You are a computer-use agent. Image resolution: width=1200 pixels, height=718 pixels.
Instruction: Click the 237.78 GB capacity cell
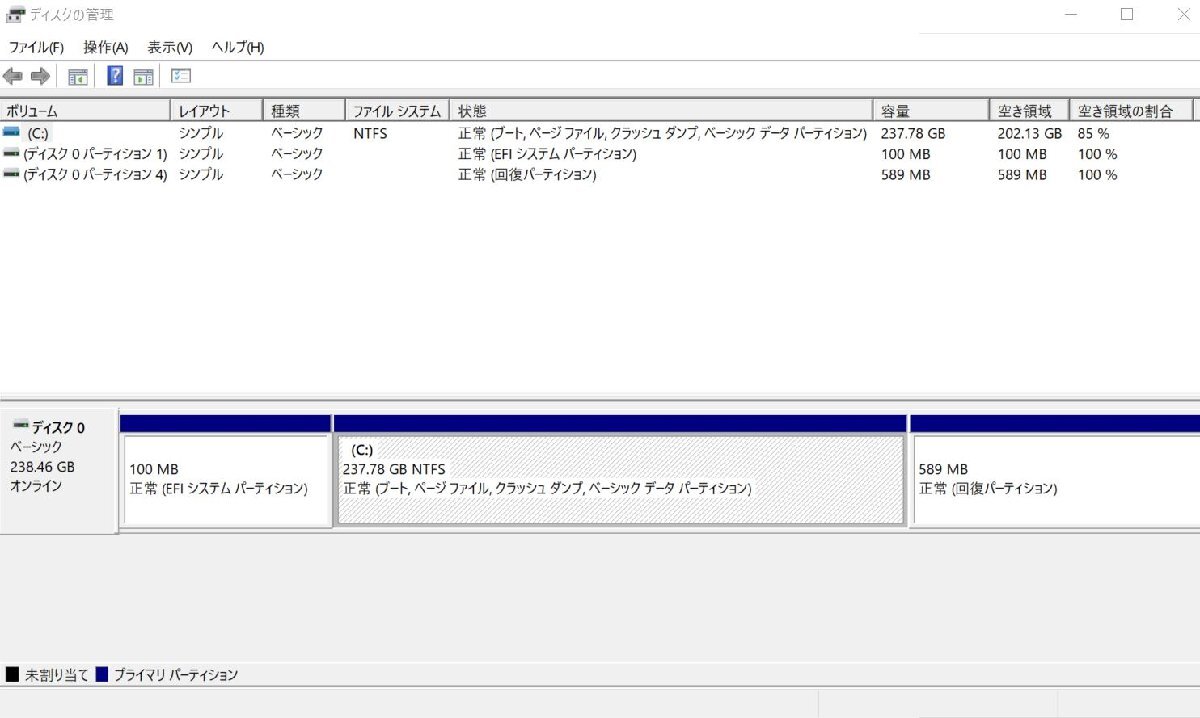click(x=913, y=133)
